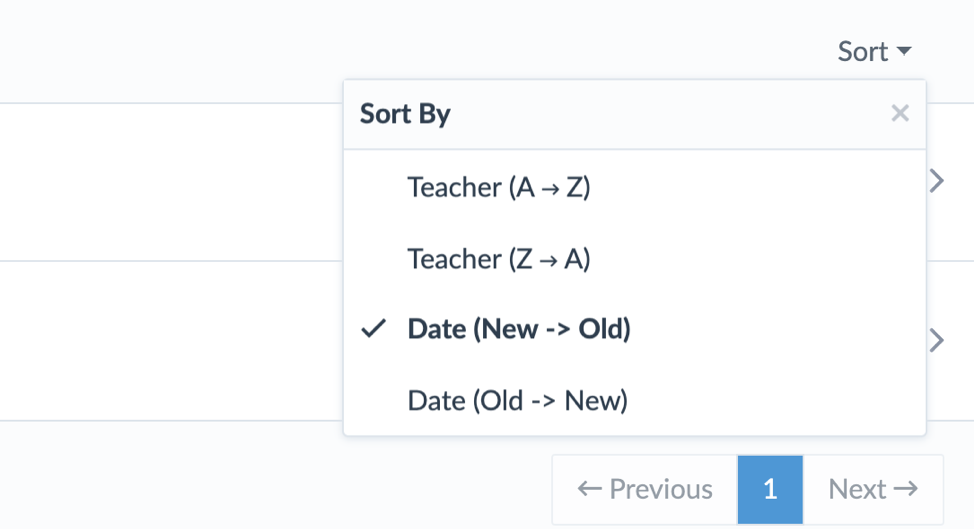This screenshot has width=974, height=529.
Task: Open the first list row
Action: (x=170, y=181)
